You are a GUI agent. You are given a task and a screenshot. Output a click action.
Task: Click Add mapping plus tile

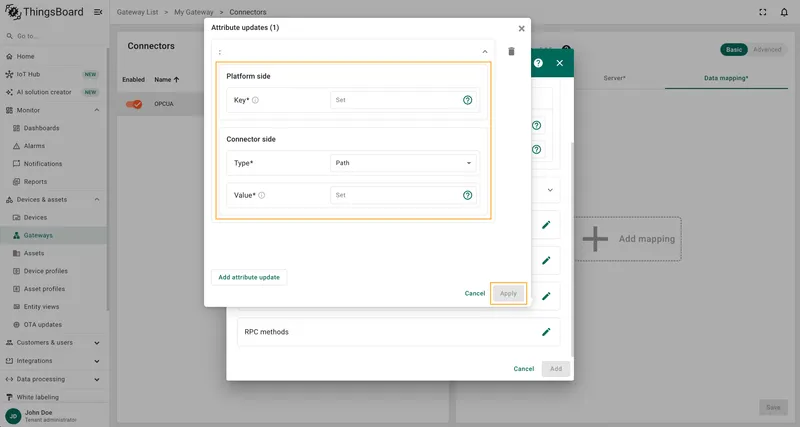pyautogui.click(x=628, y=239)
